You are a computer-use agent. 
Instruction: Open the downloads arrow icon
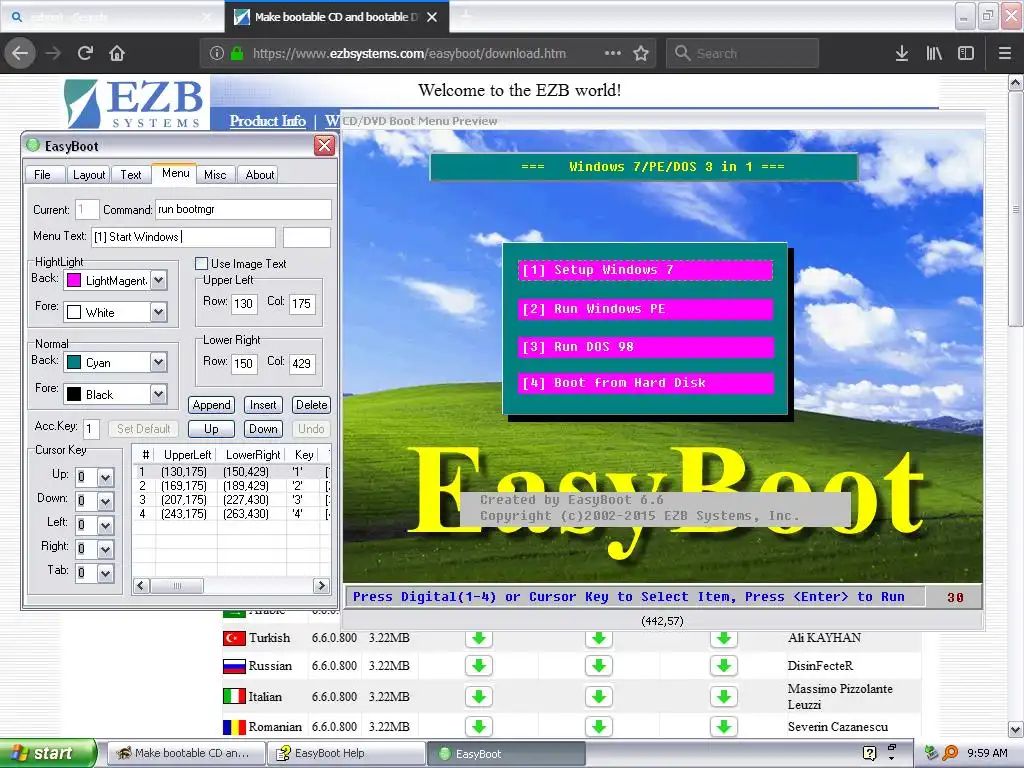click(901, 54)
